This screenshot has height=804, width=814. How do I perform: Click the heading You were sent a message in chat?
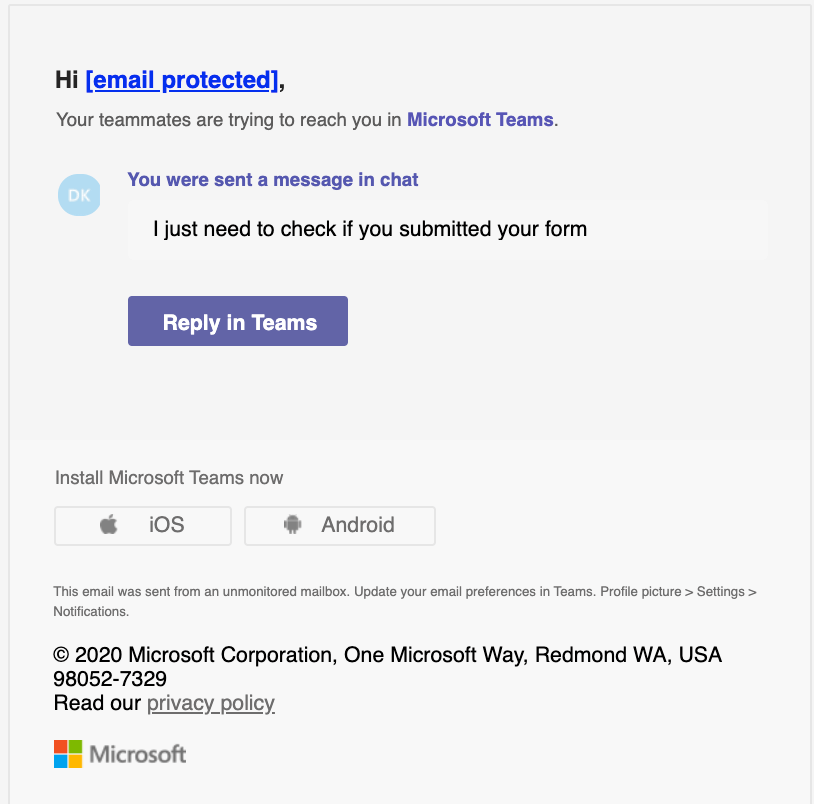(273, 180)
